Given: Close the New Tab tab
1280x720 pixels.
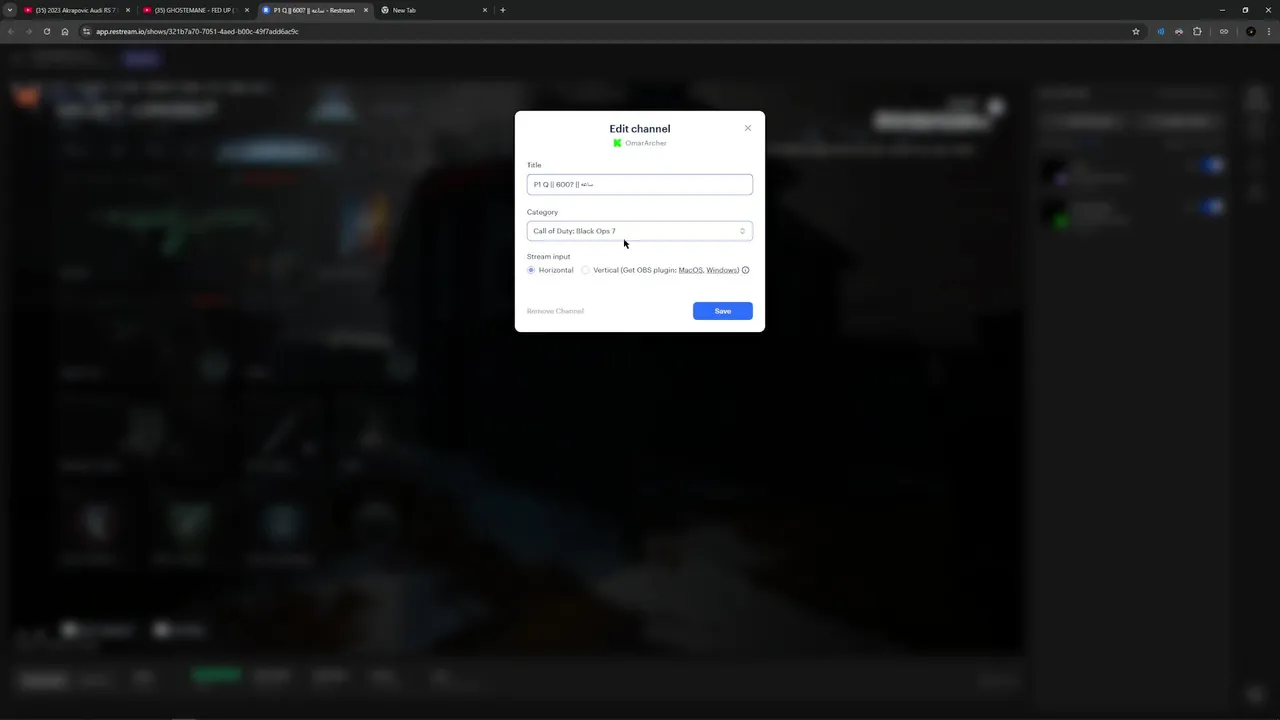Looking at the screenshot, I should tap(485, 10).
